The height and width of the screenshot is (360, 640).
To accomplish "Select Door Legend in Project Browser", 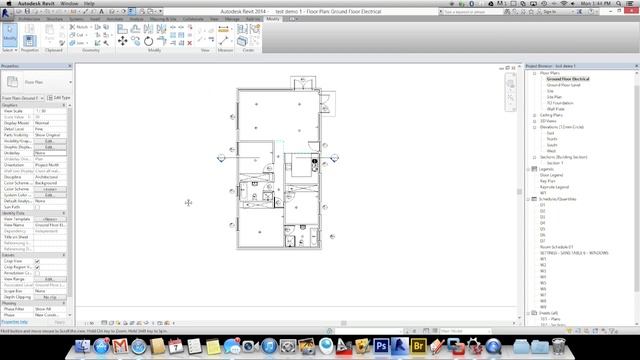I will [x=551, y=175].
